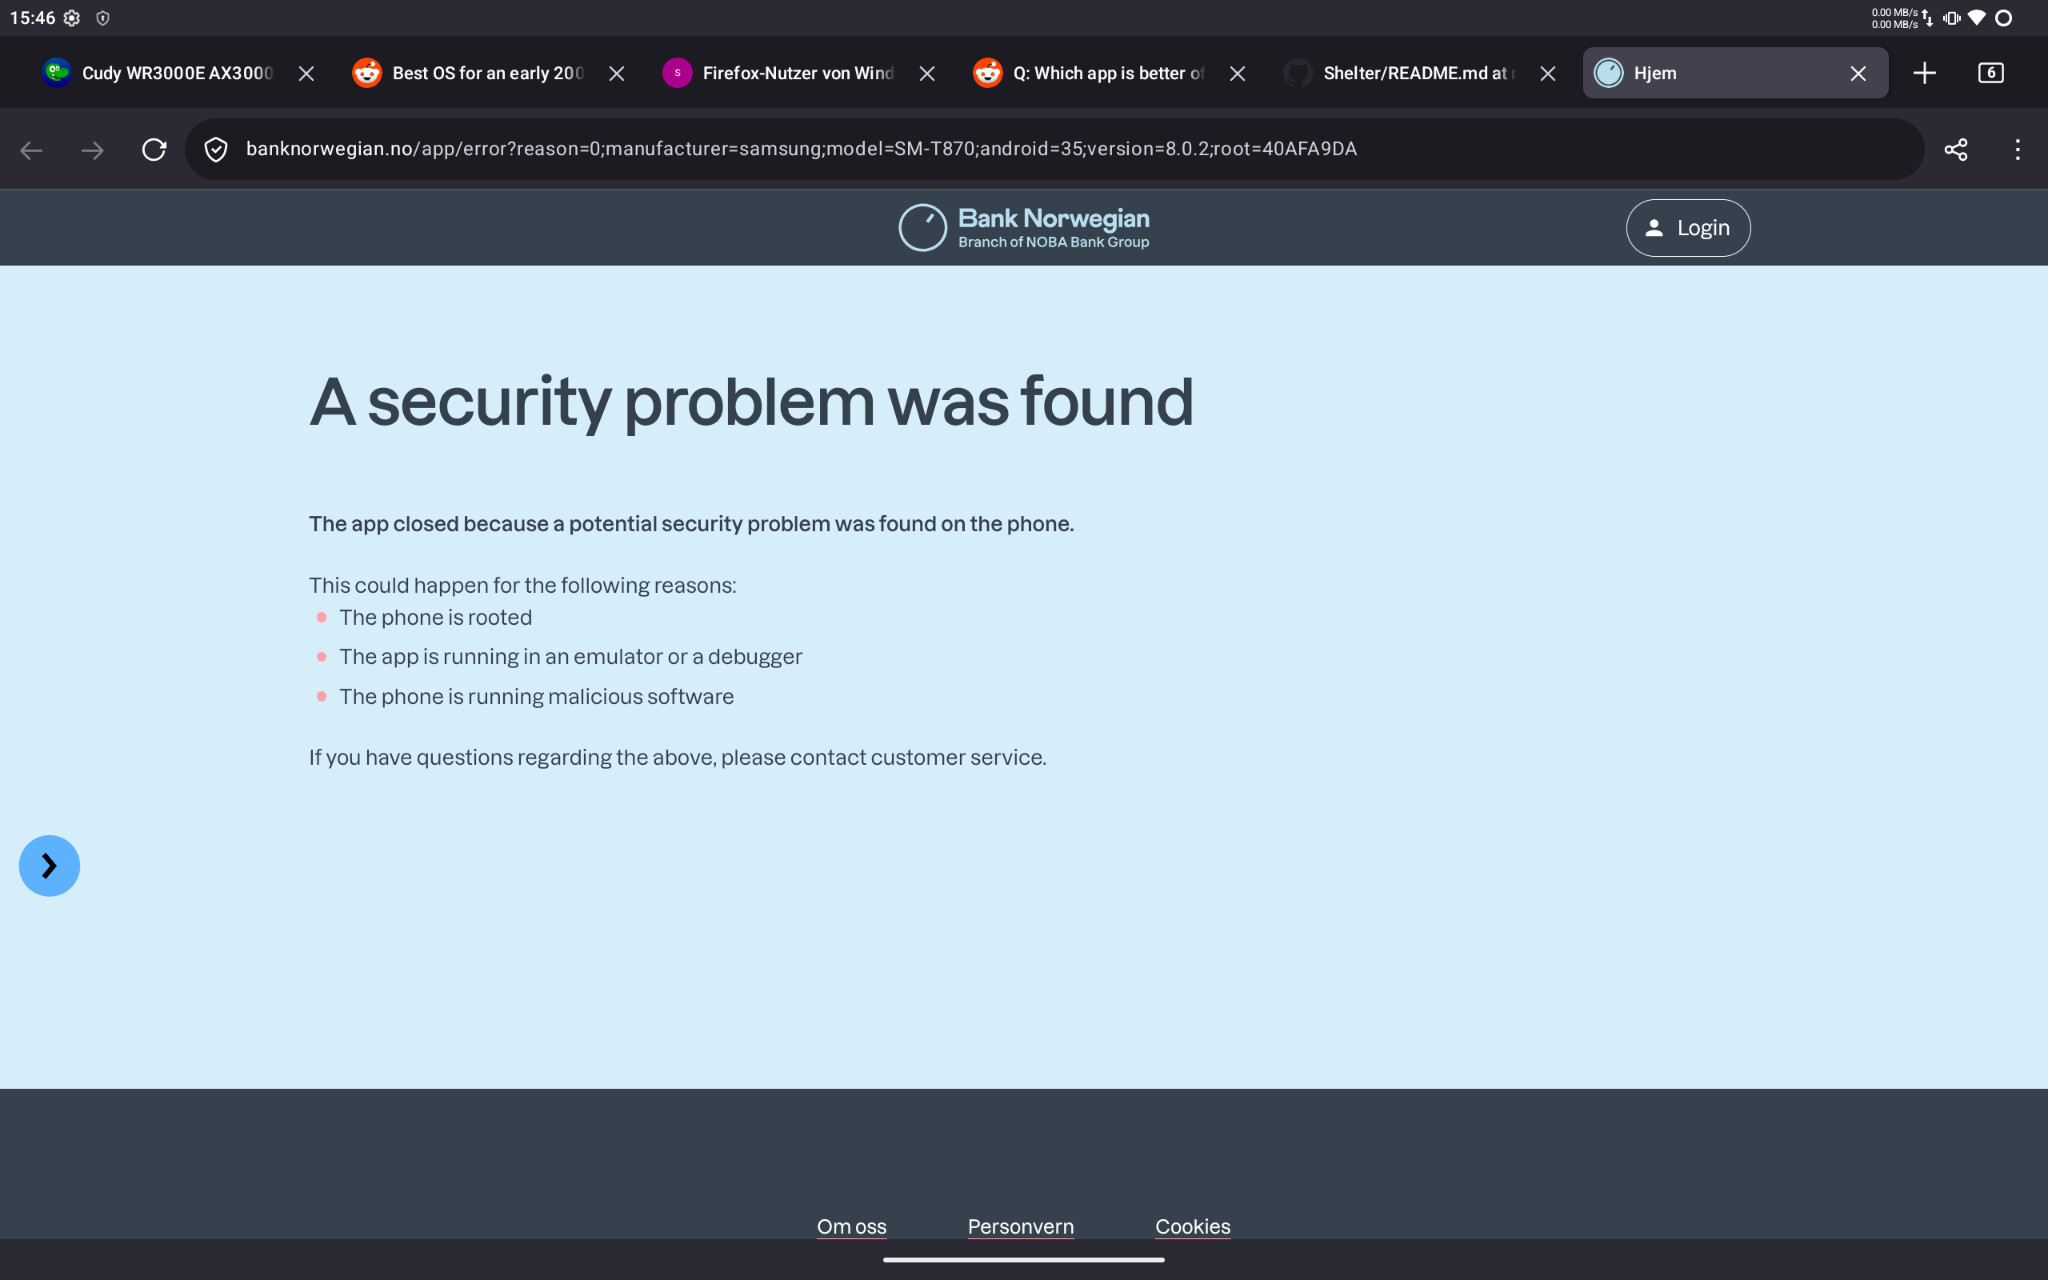Open the Cookies footer link
Screen dimensions: 2048x1280
coord(1192,1226)
